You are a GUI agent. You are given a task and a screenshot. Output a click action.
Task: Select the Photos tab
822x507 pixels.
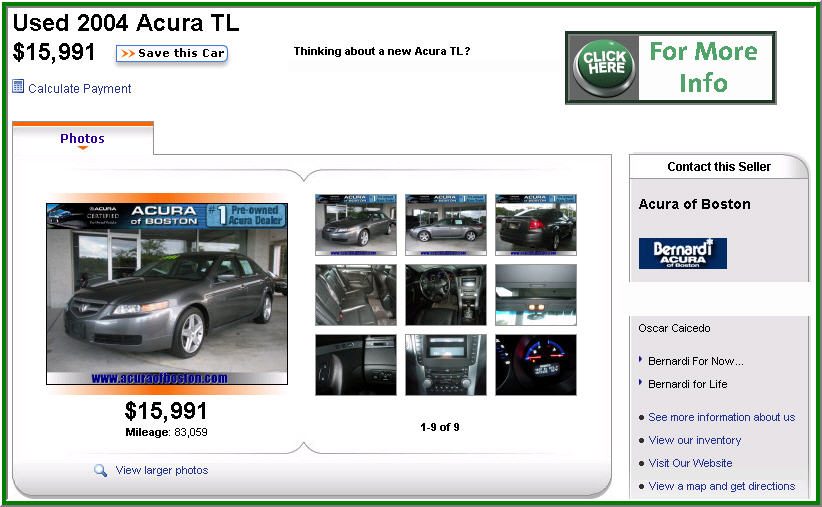pyautogui.click(x=82, y=138)
